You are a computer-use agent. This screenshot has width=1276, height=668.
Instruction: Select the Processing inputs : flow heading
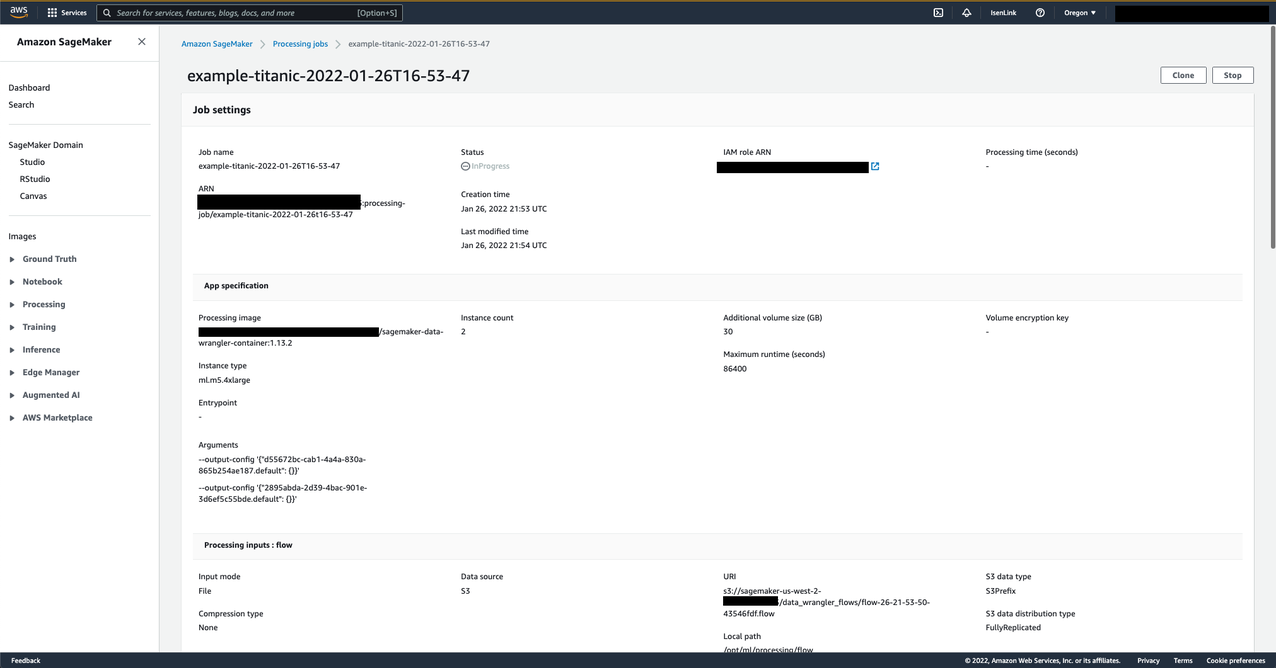coord(248,545)
